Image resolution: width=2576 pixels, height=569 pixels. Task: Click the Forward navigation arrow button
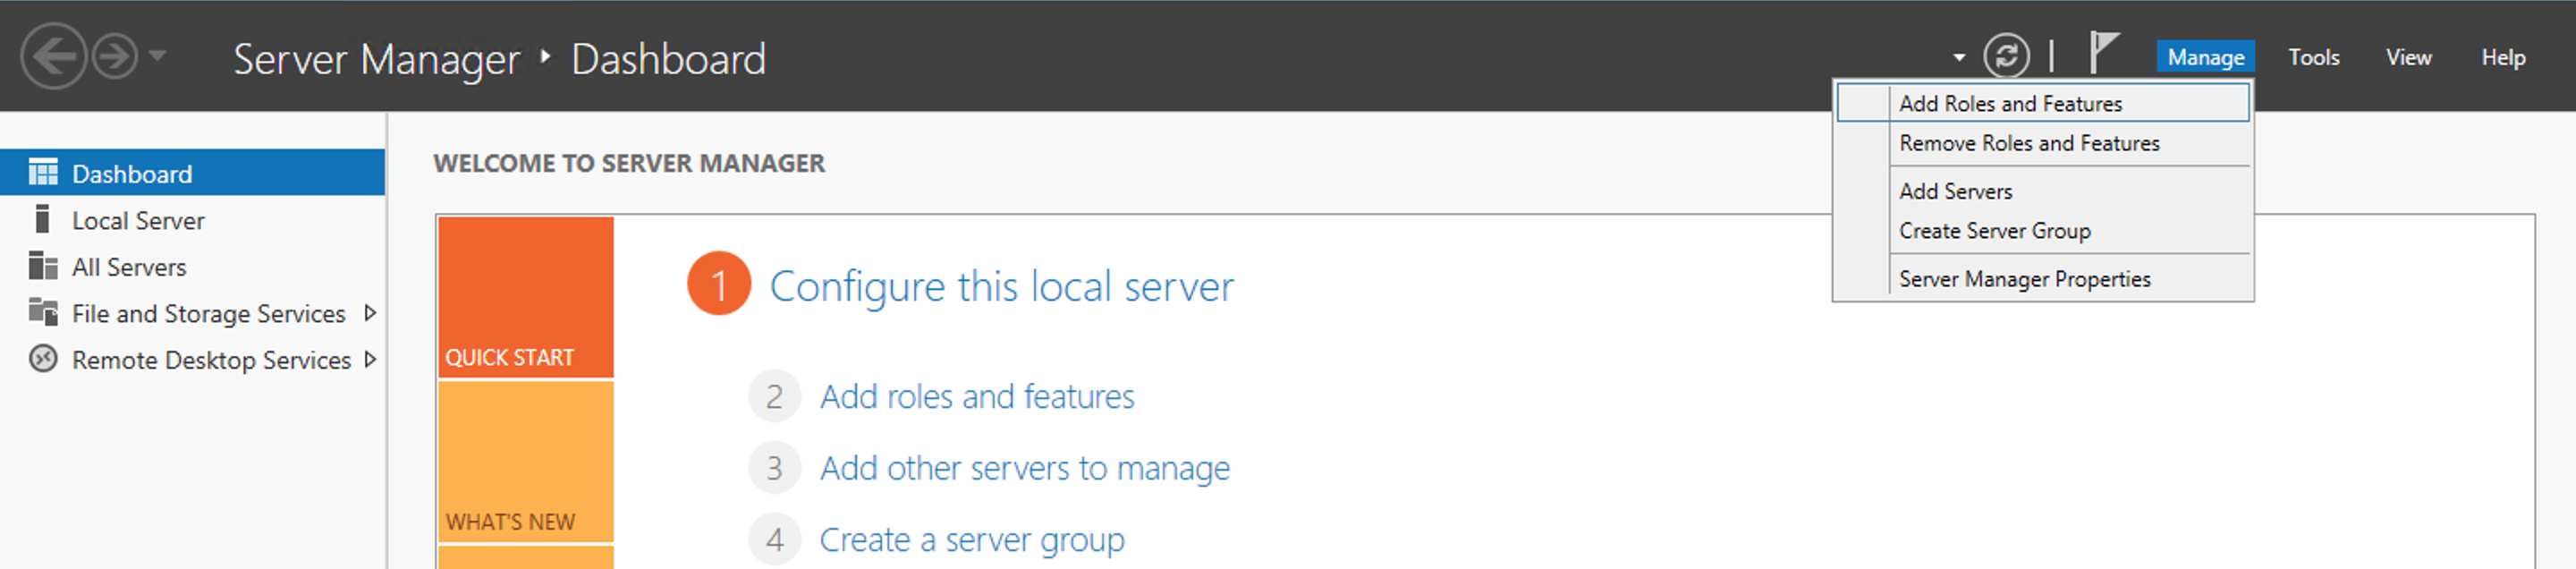pyautogui.click(x=115, y=56)
